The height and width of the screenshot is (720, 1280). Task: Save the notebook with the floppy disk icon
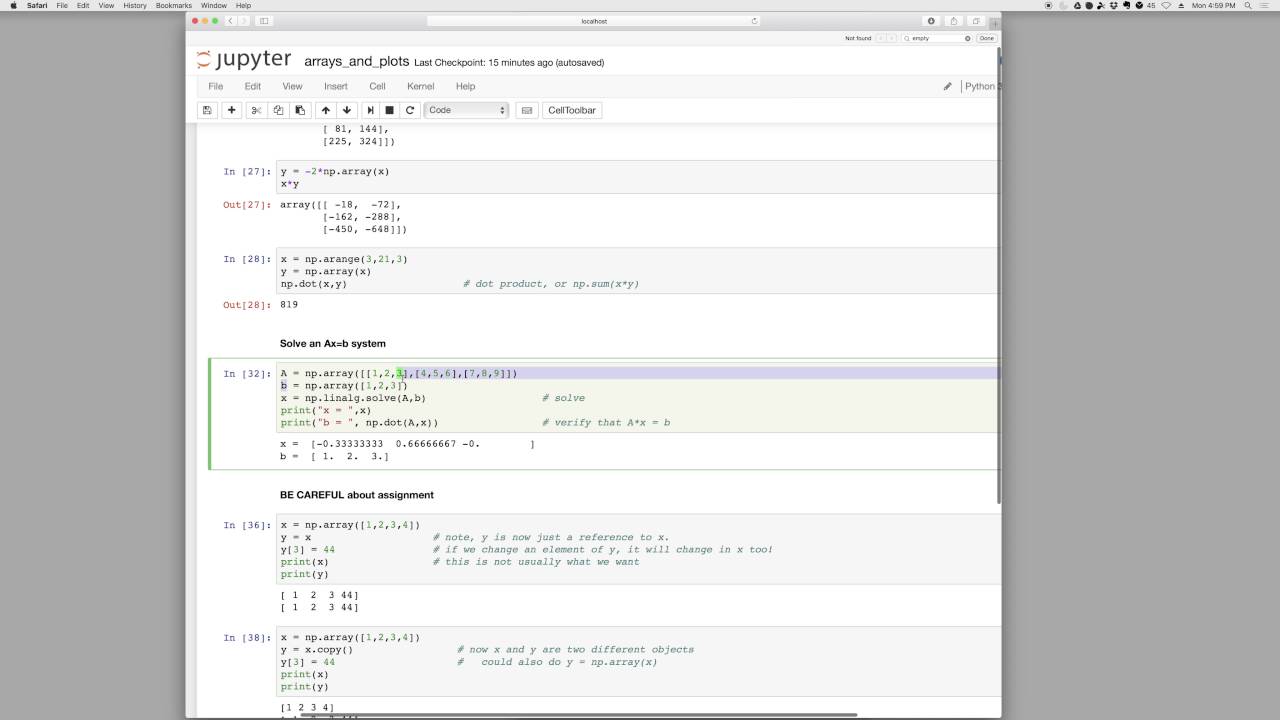point(207,110)
